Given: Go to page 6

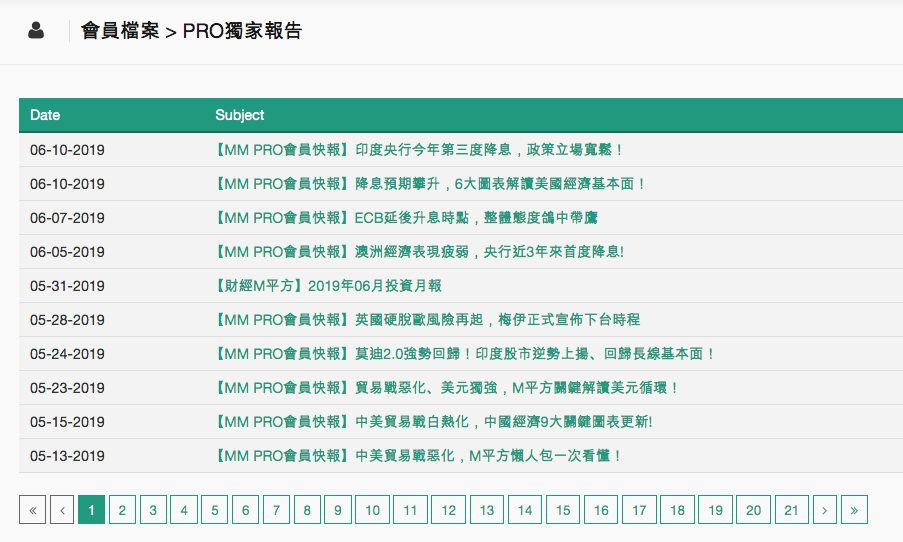Looking at the screenshot, I should click(x=245, y=510).
